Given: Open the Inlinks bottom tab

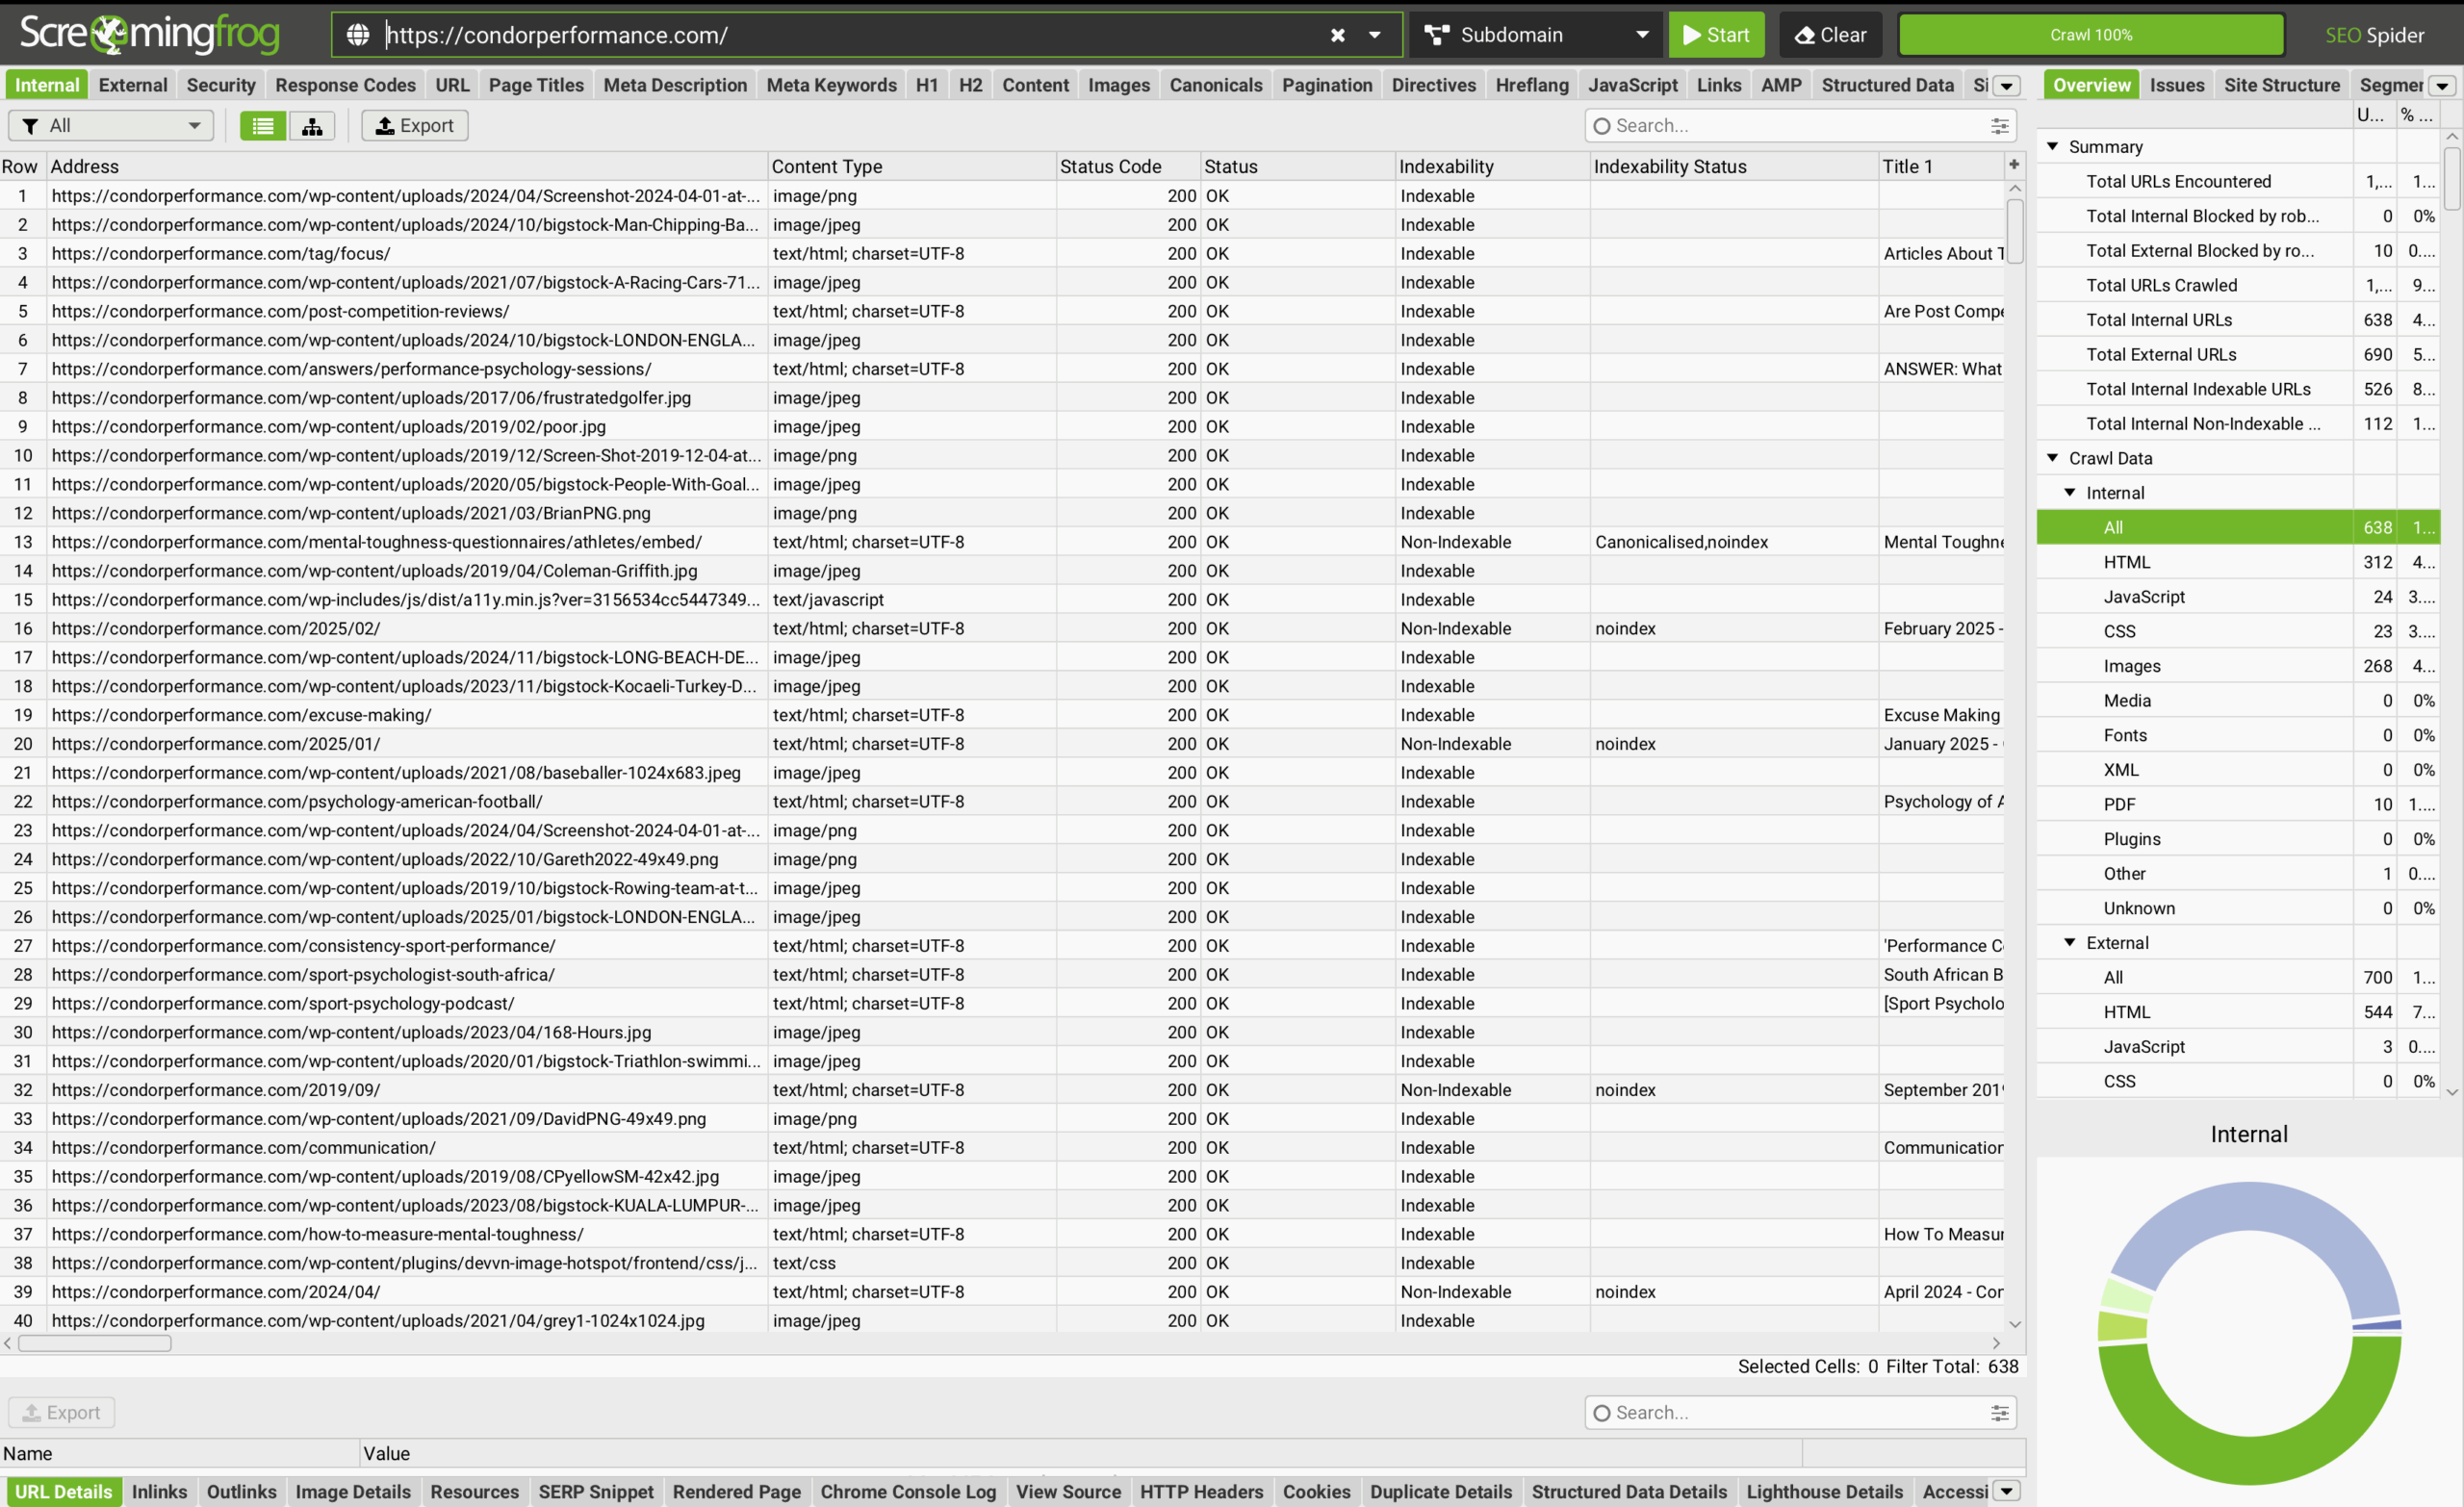Looking at the screenshot, I should (x=159, y=1491).
